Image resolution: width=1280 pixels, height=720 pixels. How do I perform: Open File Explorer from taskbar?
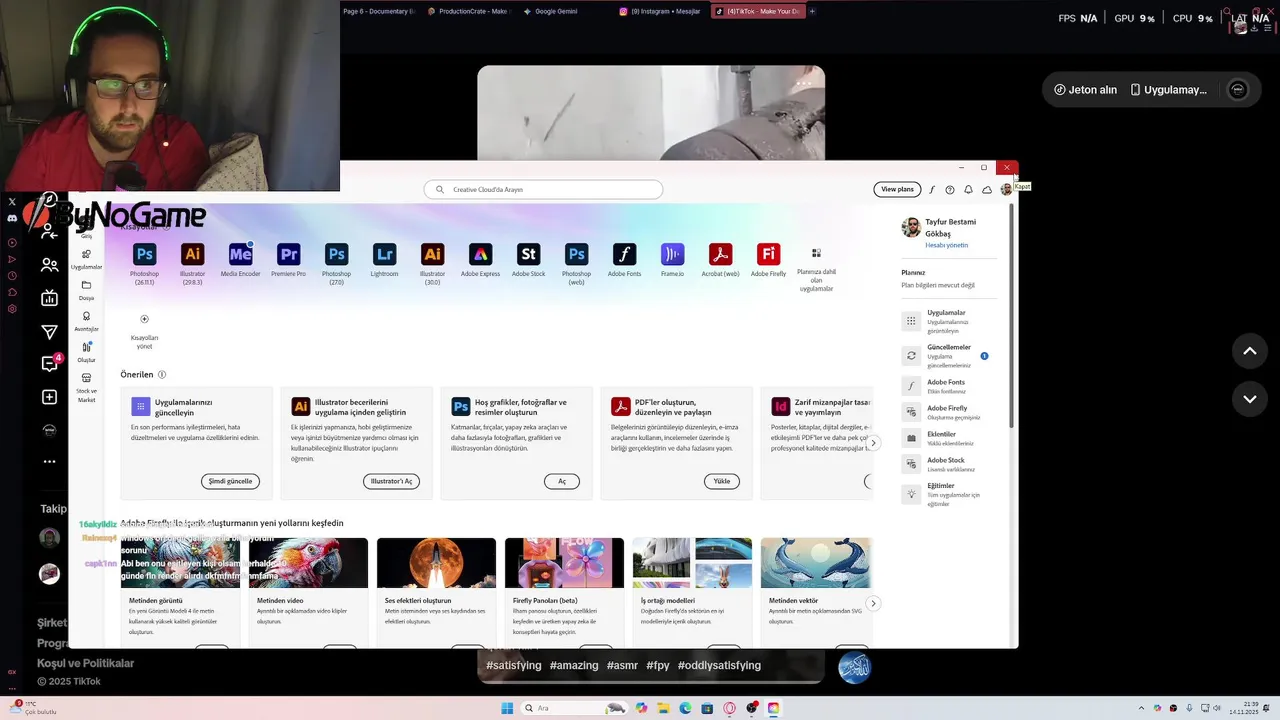[663, 708]
